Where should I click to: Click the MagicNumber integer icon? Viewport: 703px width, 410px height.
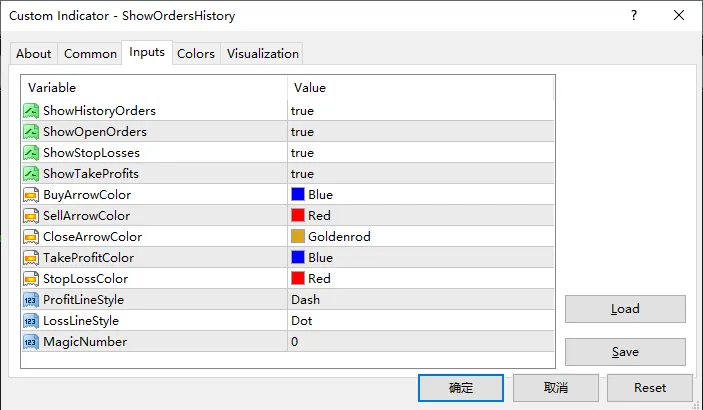(31, 342)
